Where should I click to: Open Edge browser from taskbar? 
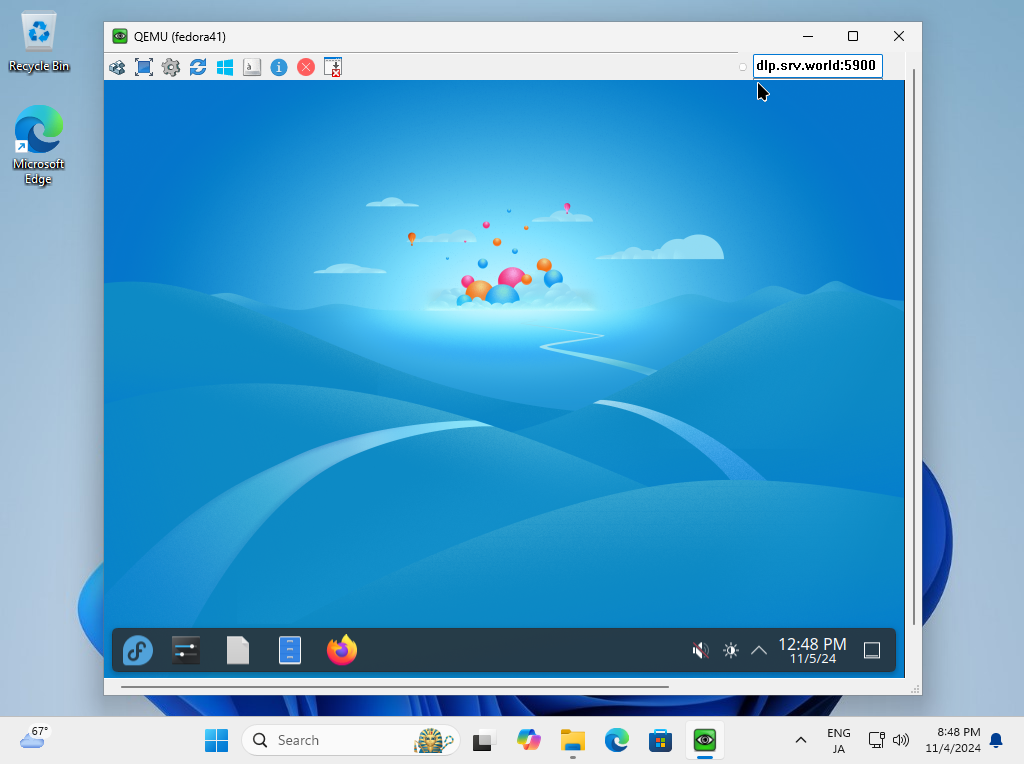coord(616,740)
